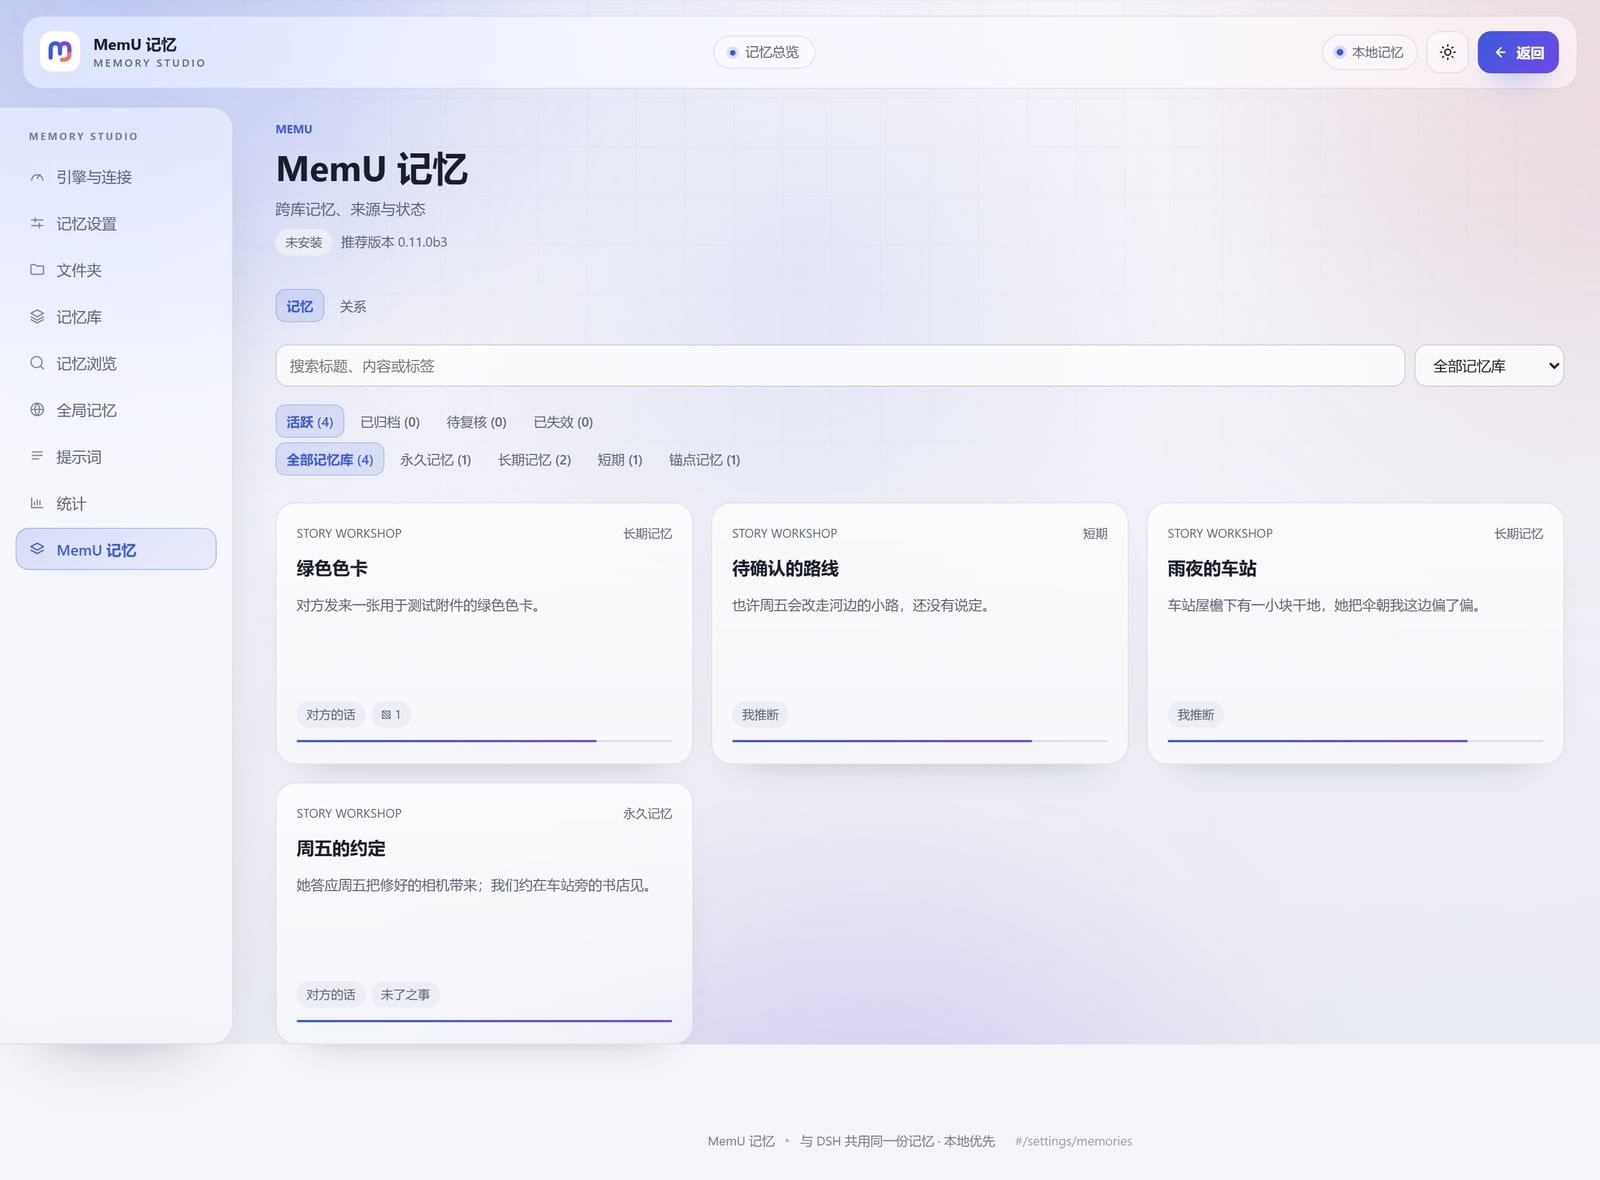Switch to the 记忆 tab
The width and height of the screenshot is (1600, 1180).
tap(300, 306)
